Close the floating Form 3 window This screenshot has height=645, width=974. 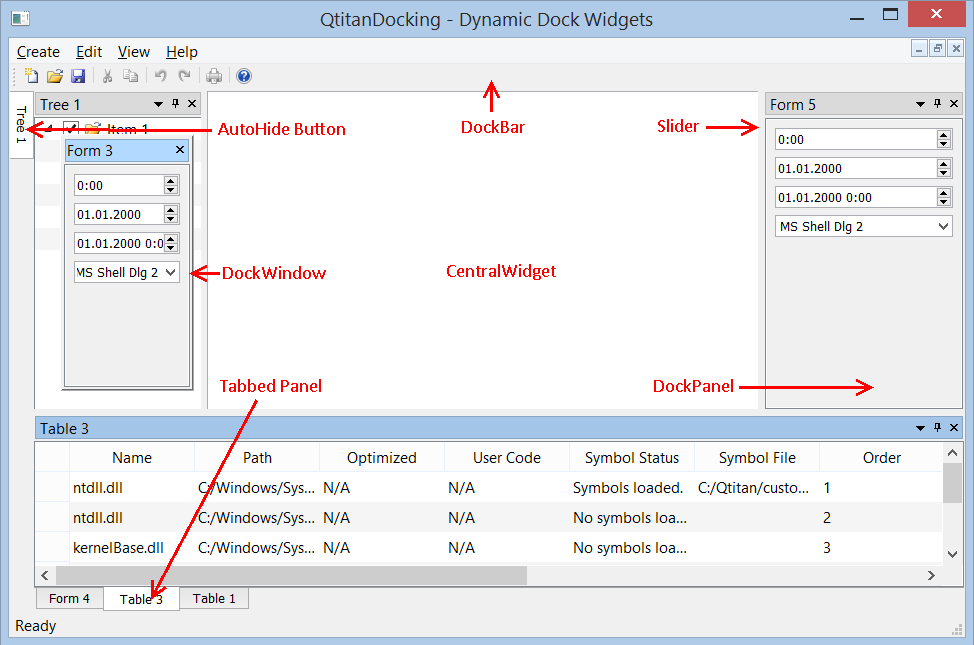tap(180, 150)
